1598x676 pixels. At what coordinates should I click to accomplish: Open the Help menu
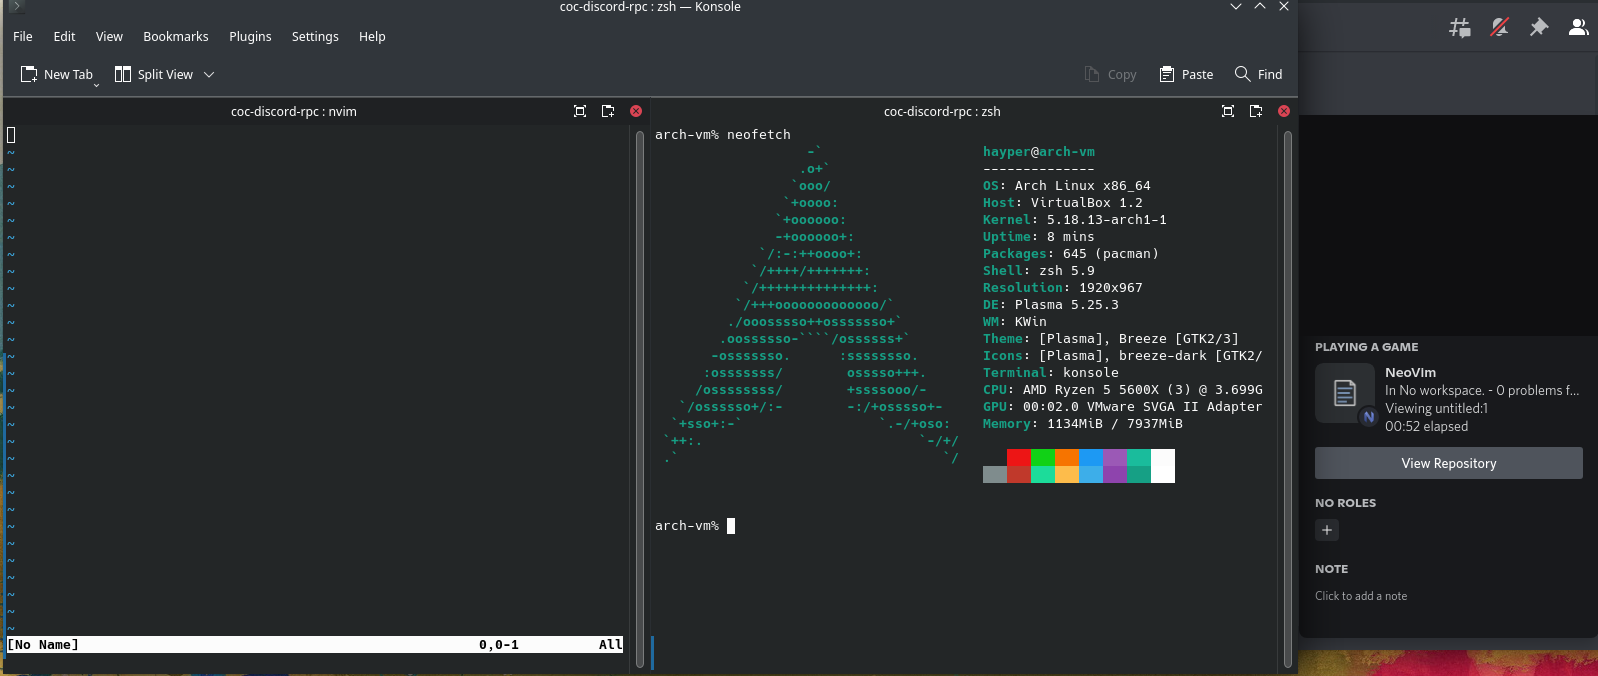pyautogui.click(x=372, y=36)
